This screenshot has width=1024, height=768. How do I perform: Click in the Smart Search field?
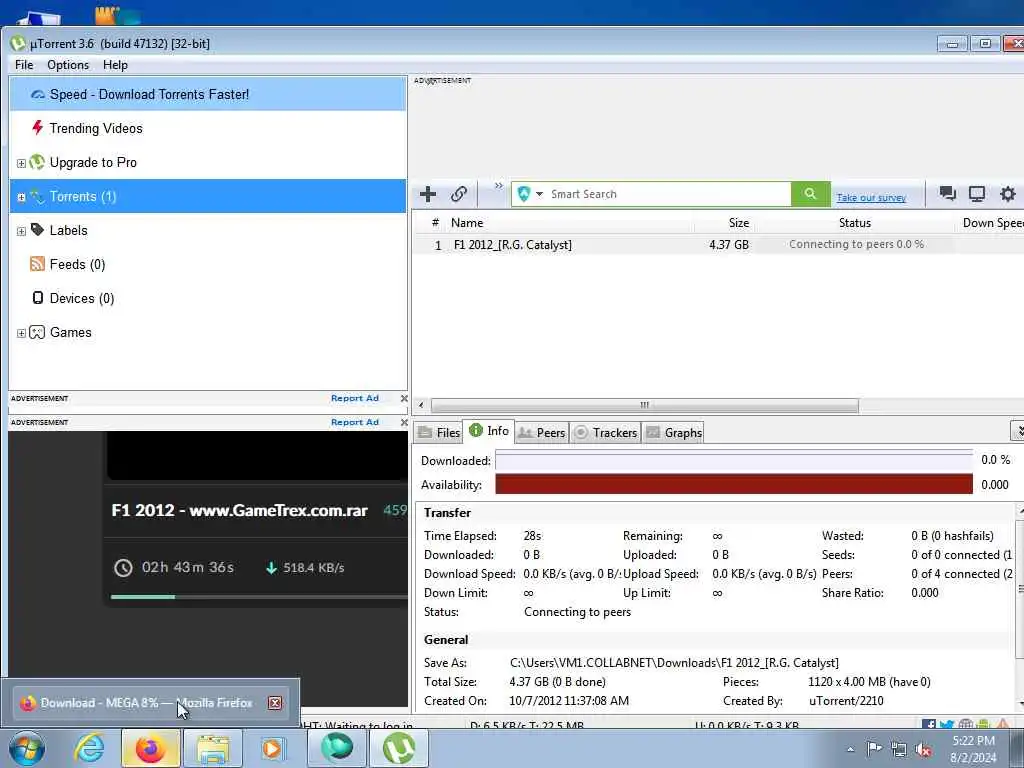click(x=667, y=194)
